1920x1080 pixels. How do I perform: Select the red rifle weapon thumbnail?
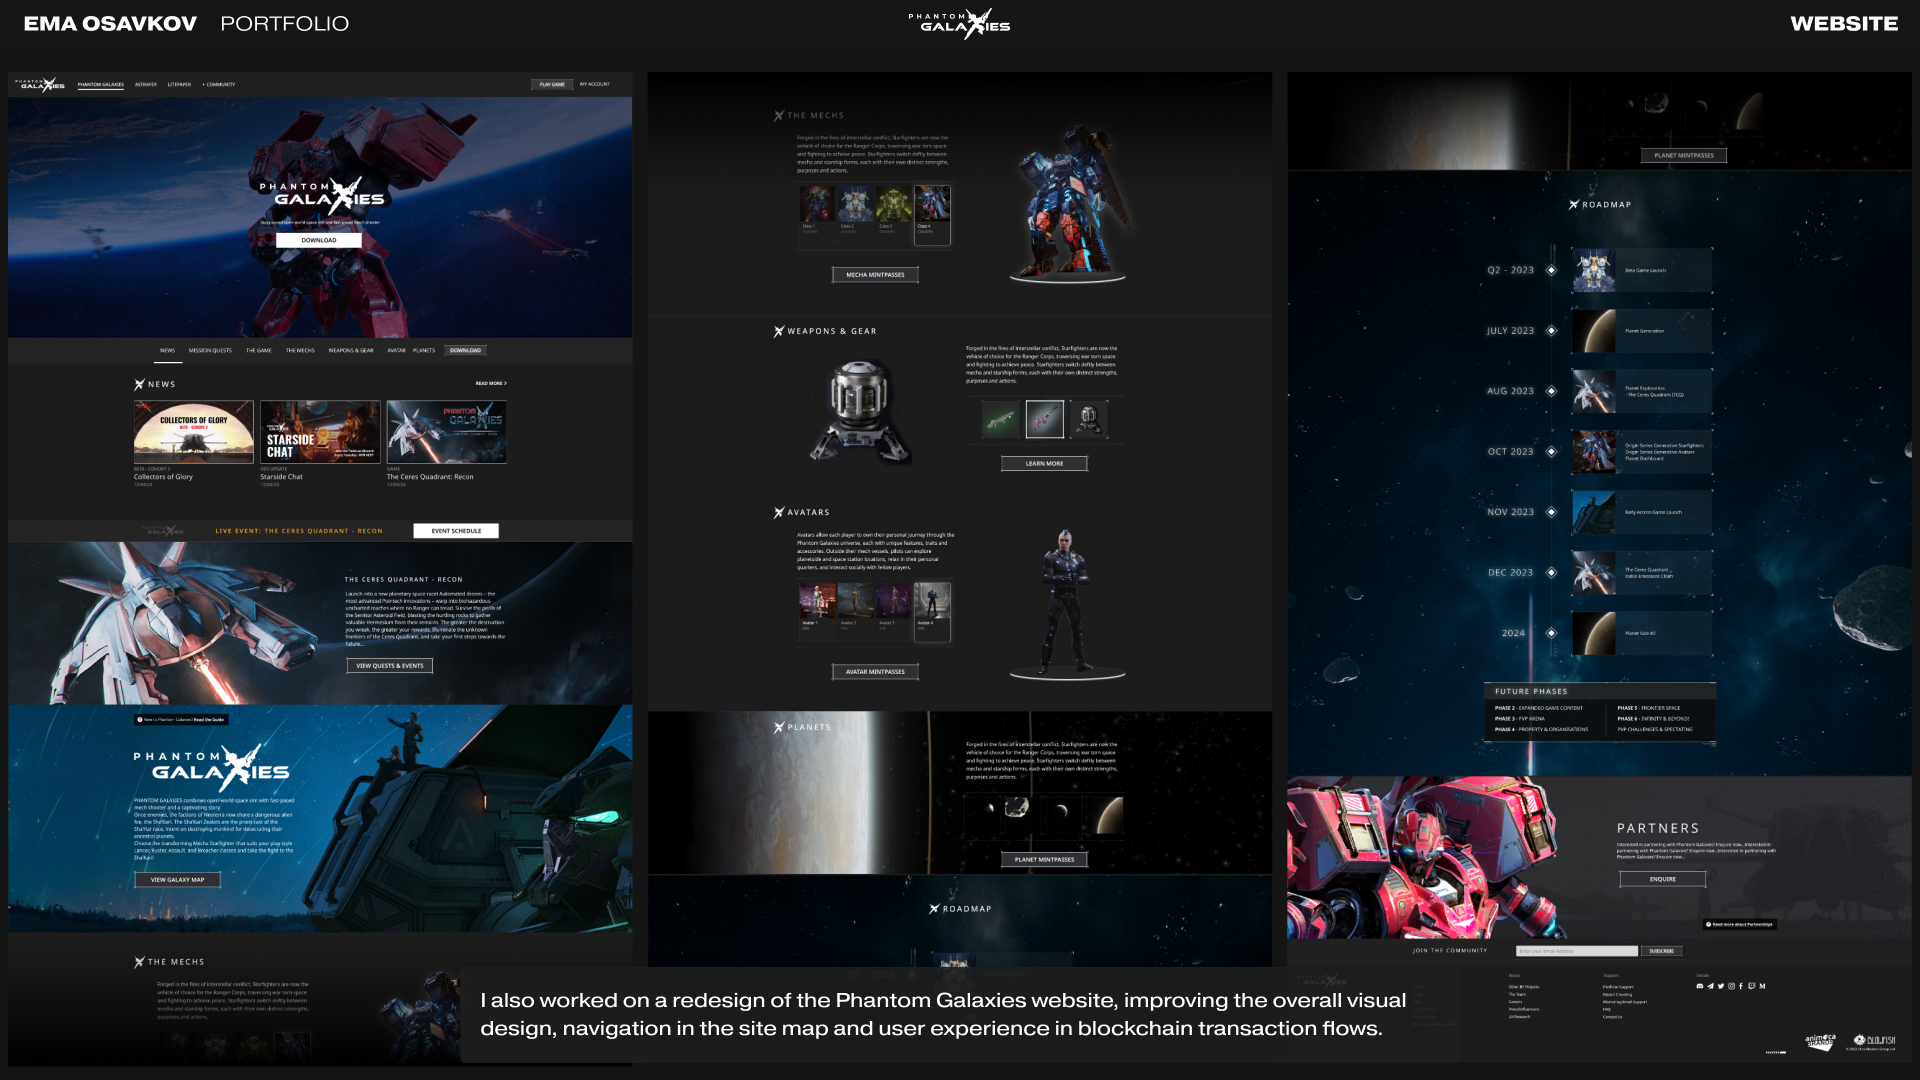click(1044, 420)
